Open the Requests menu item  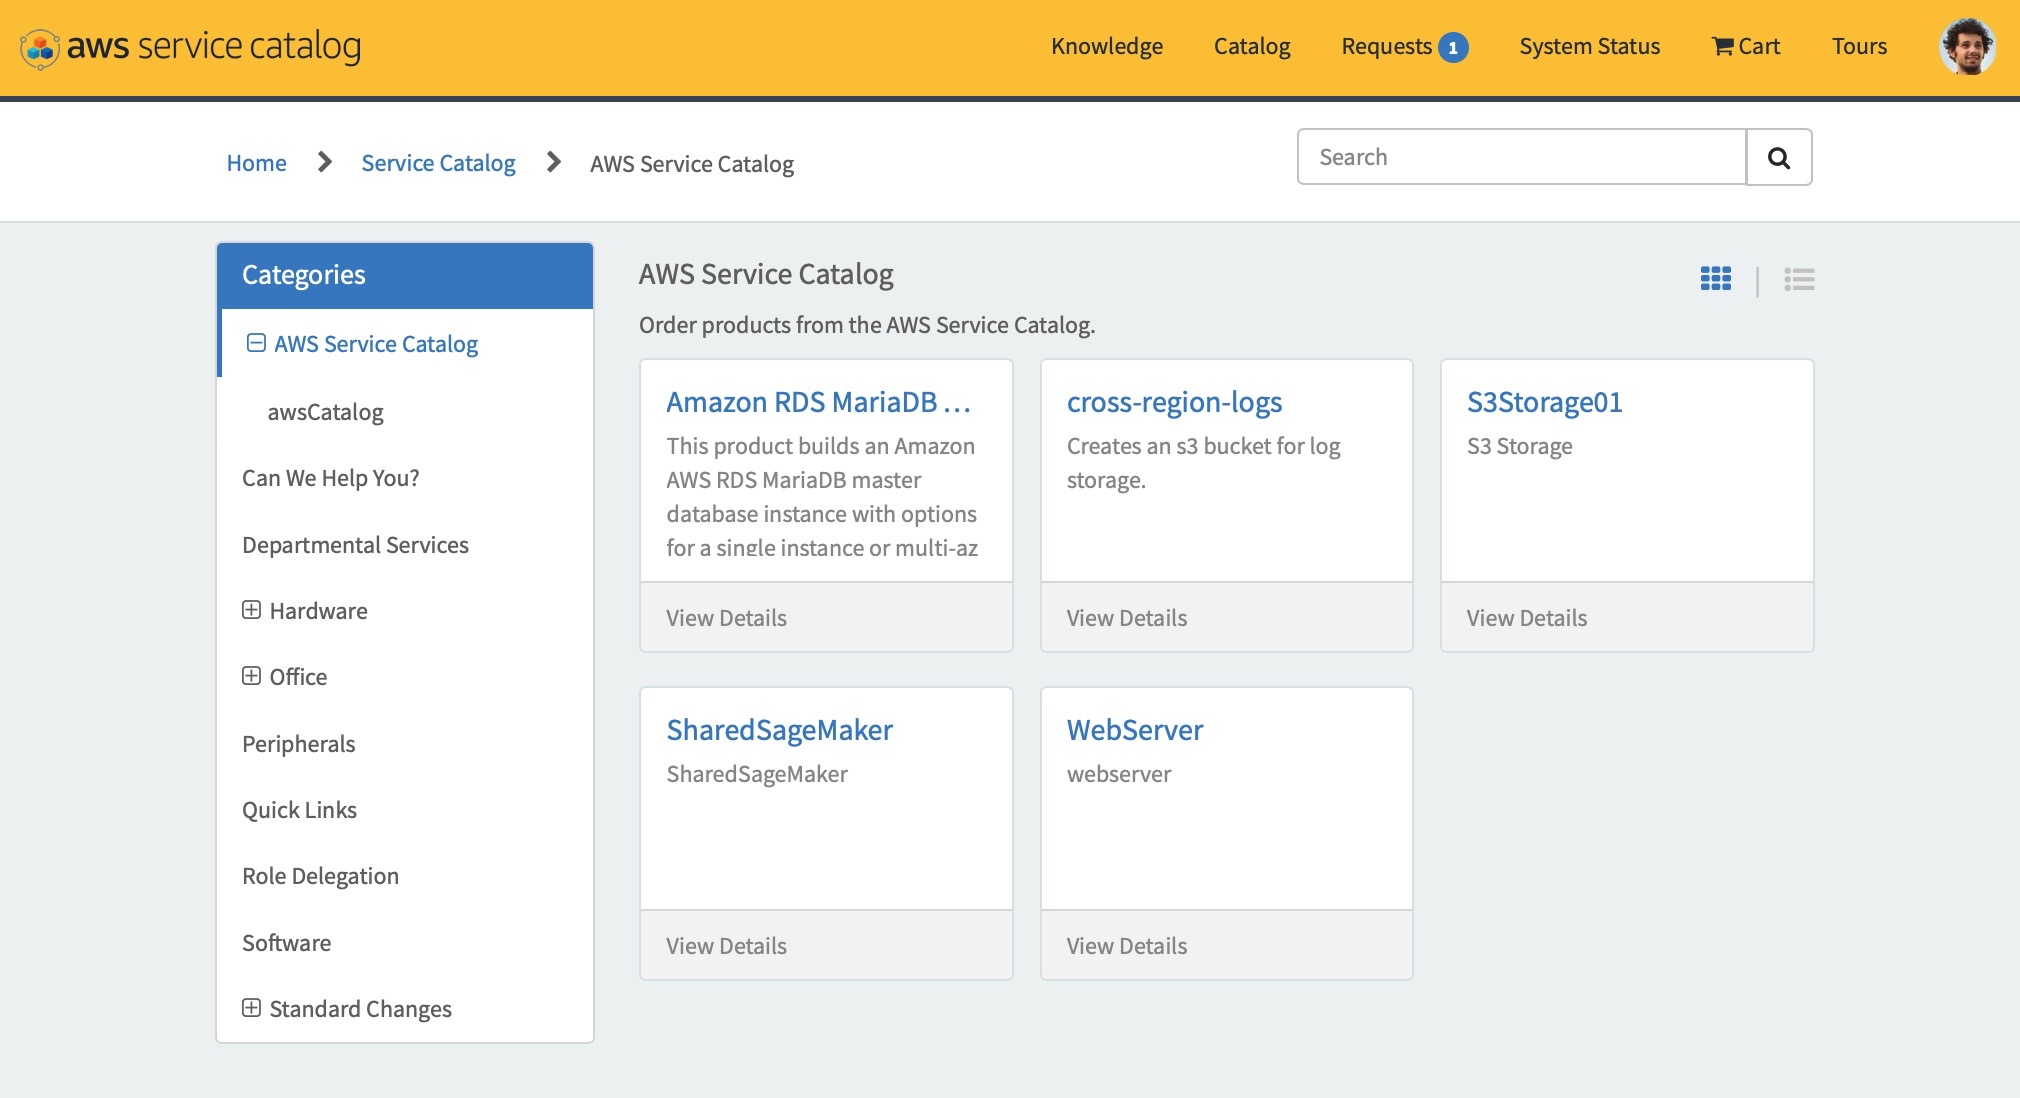click(x=1387, y=46)
